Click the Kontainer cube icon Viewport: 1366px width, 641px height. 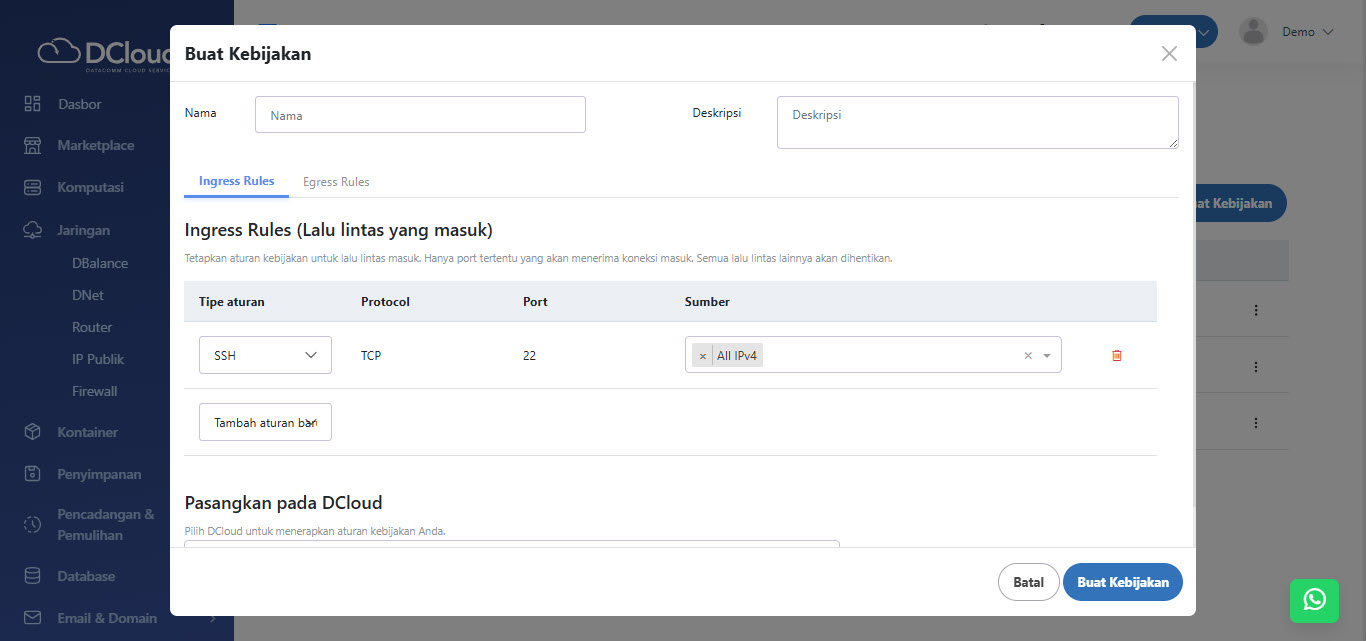32,432
